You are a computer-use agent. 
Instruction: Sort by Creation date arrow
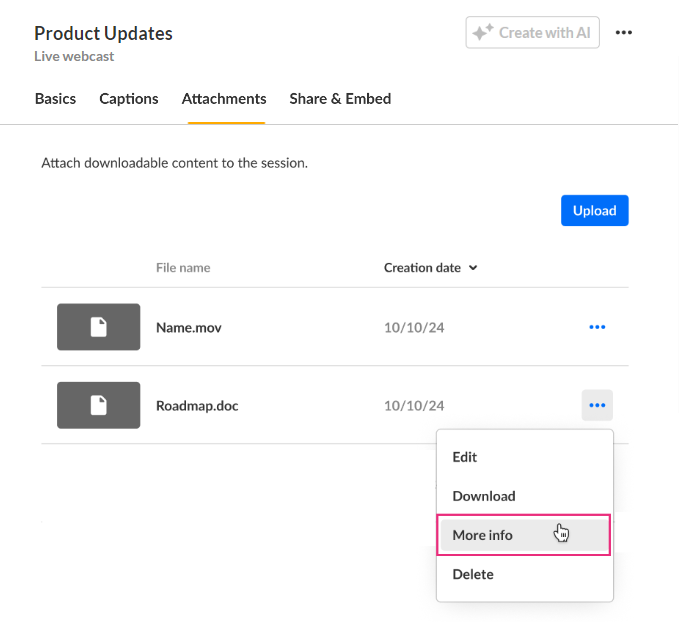(x=473, y=268)
